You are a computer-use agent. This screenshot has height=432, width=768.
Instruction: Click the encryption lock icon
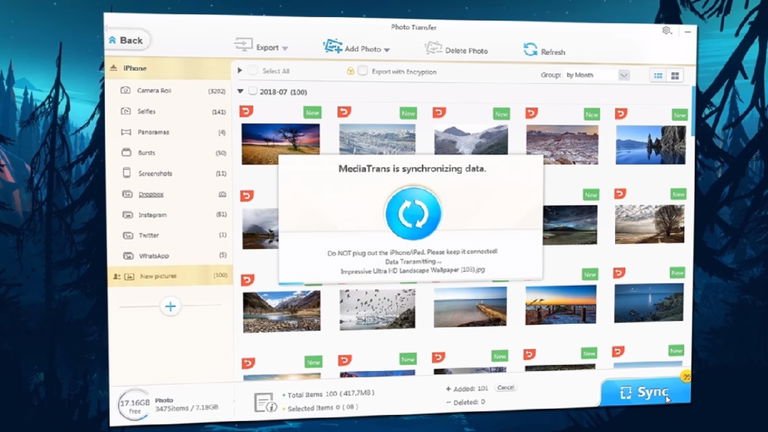click(x=350, y=71)
